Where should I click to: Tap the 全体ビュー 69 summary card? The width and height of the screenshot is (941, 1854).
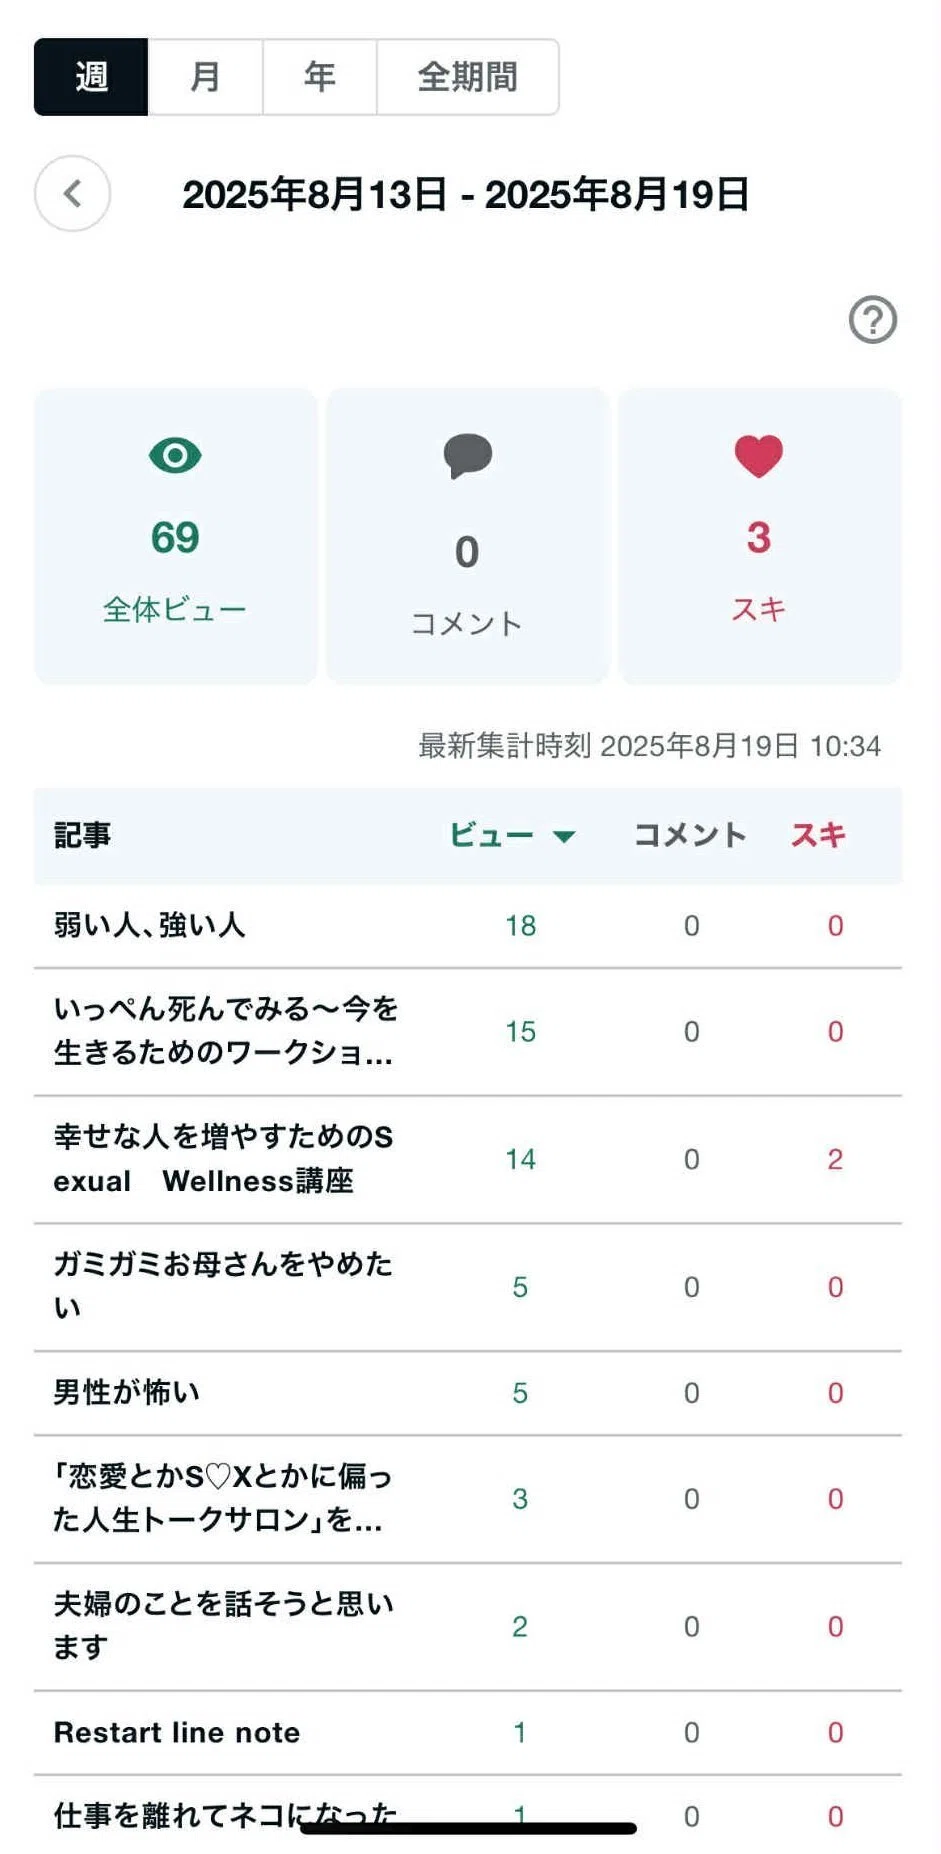175,536
